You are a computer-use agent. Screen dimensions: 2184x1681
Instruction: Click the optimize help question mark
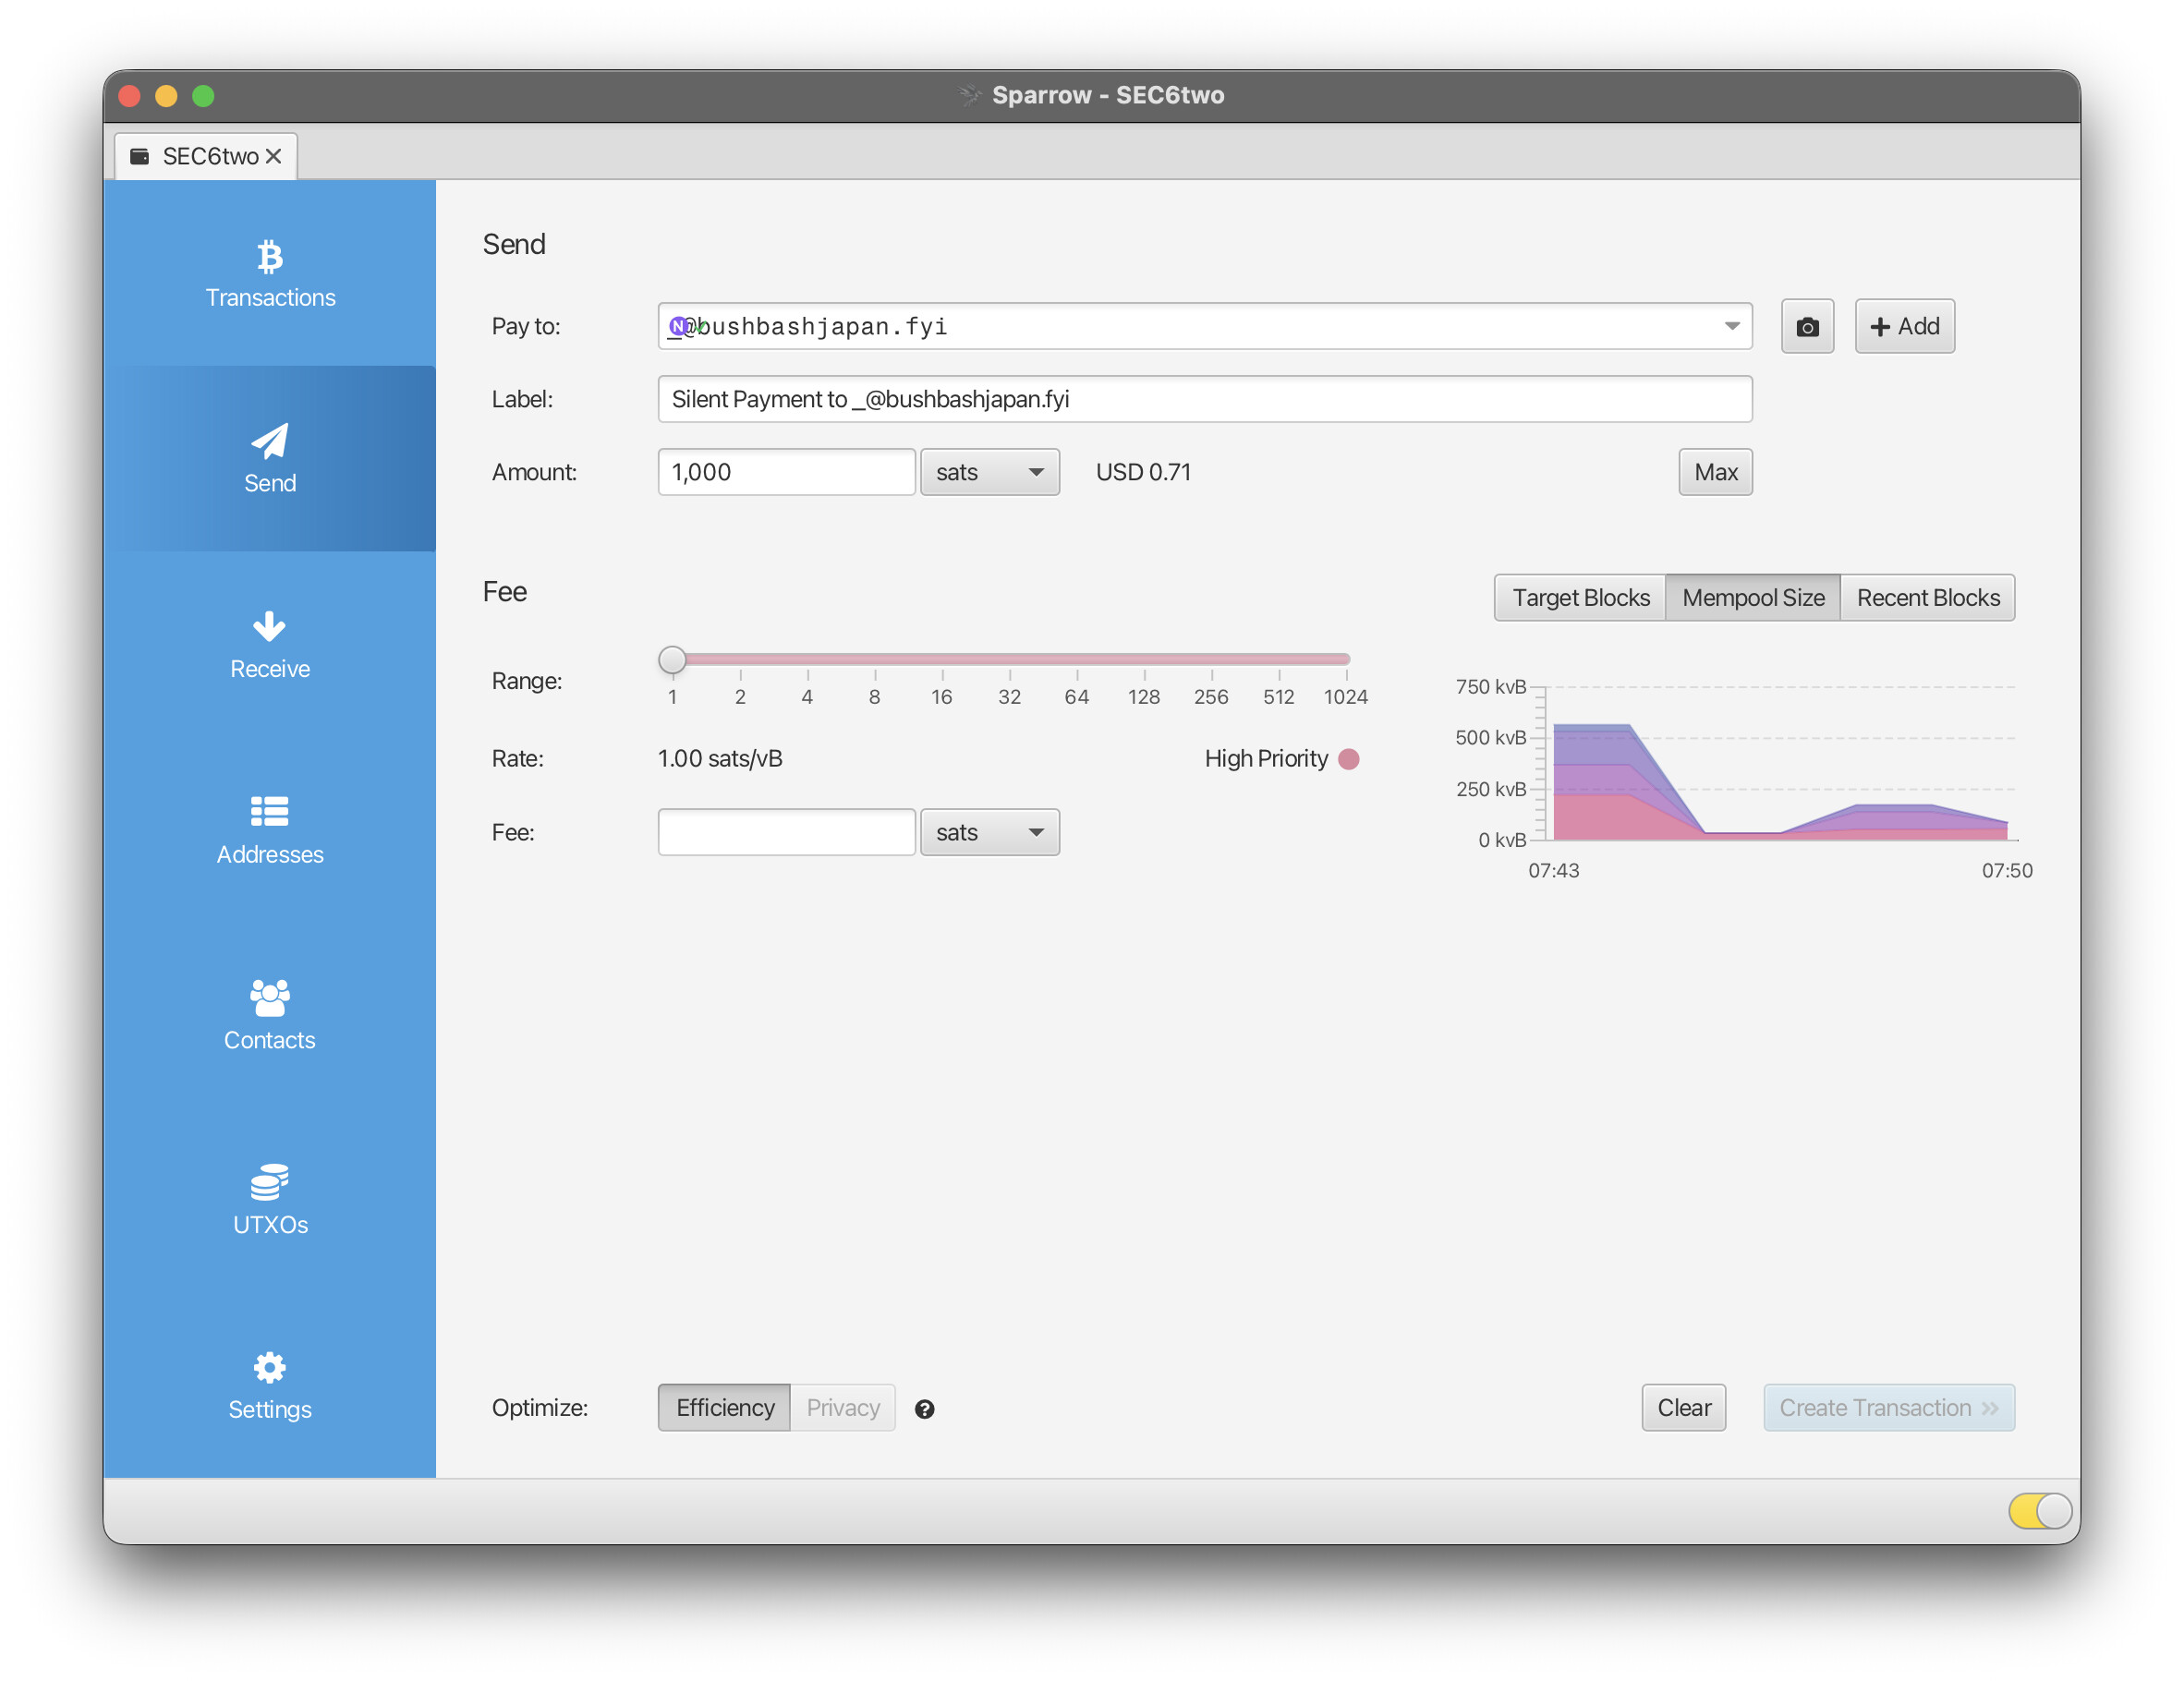pyautogui.click(x=924, y=1409)
